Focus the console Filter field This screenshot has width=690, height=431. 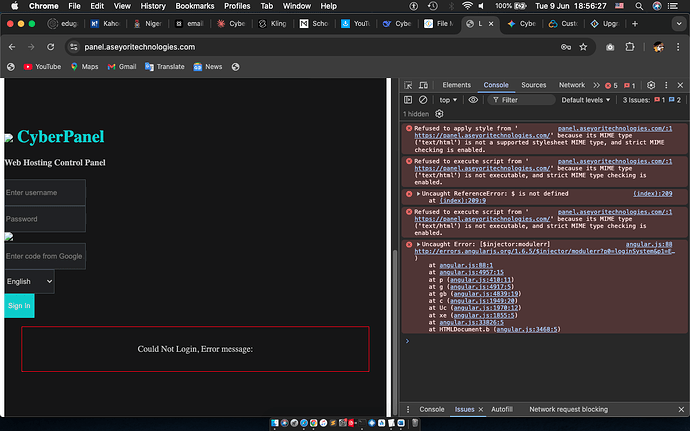(521, 100)
